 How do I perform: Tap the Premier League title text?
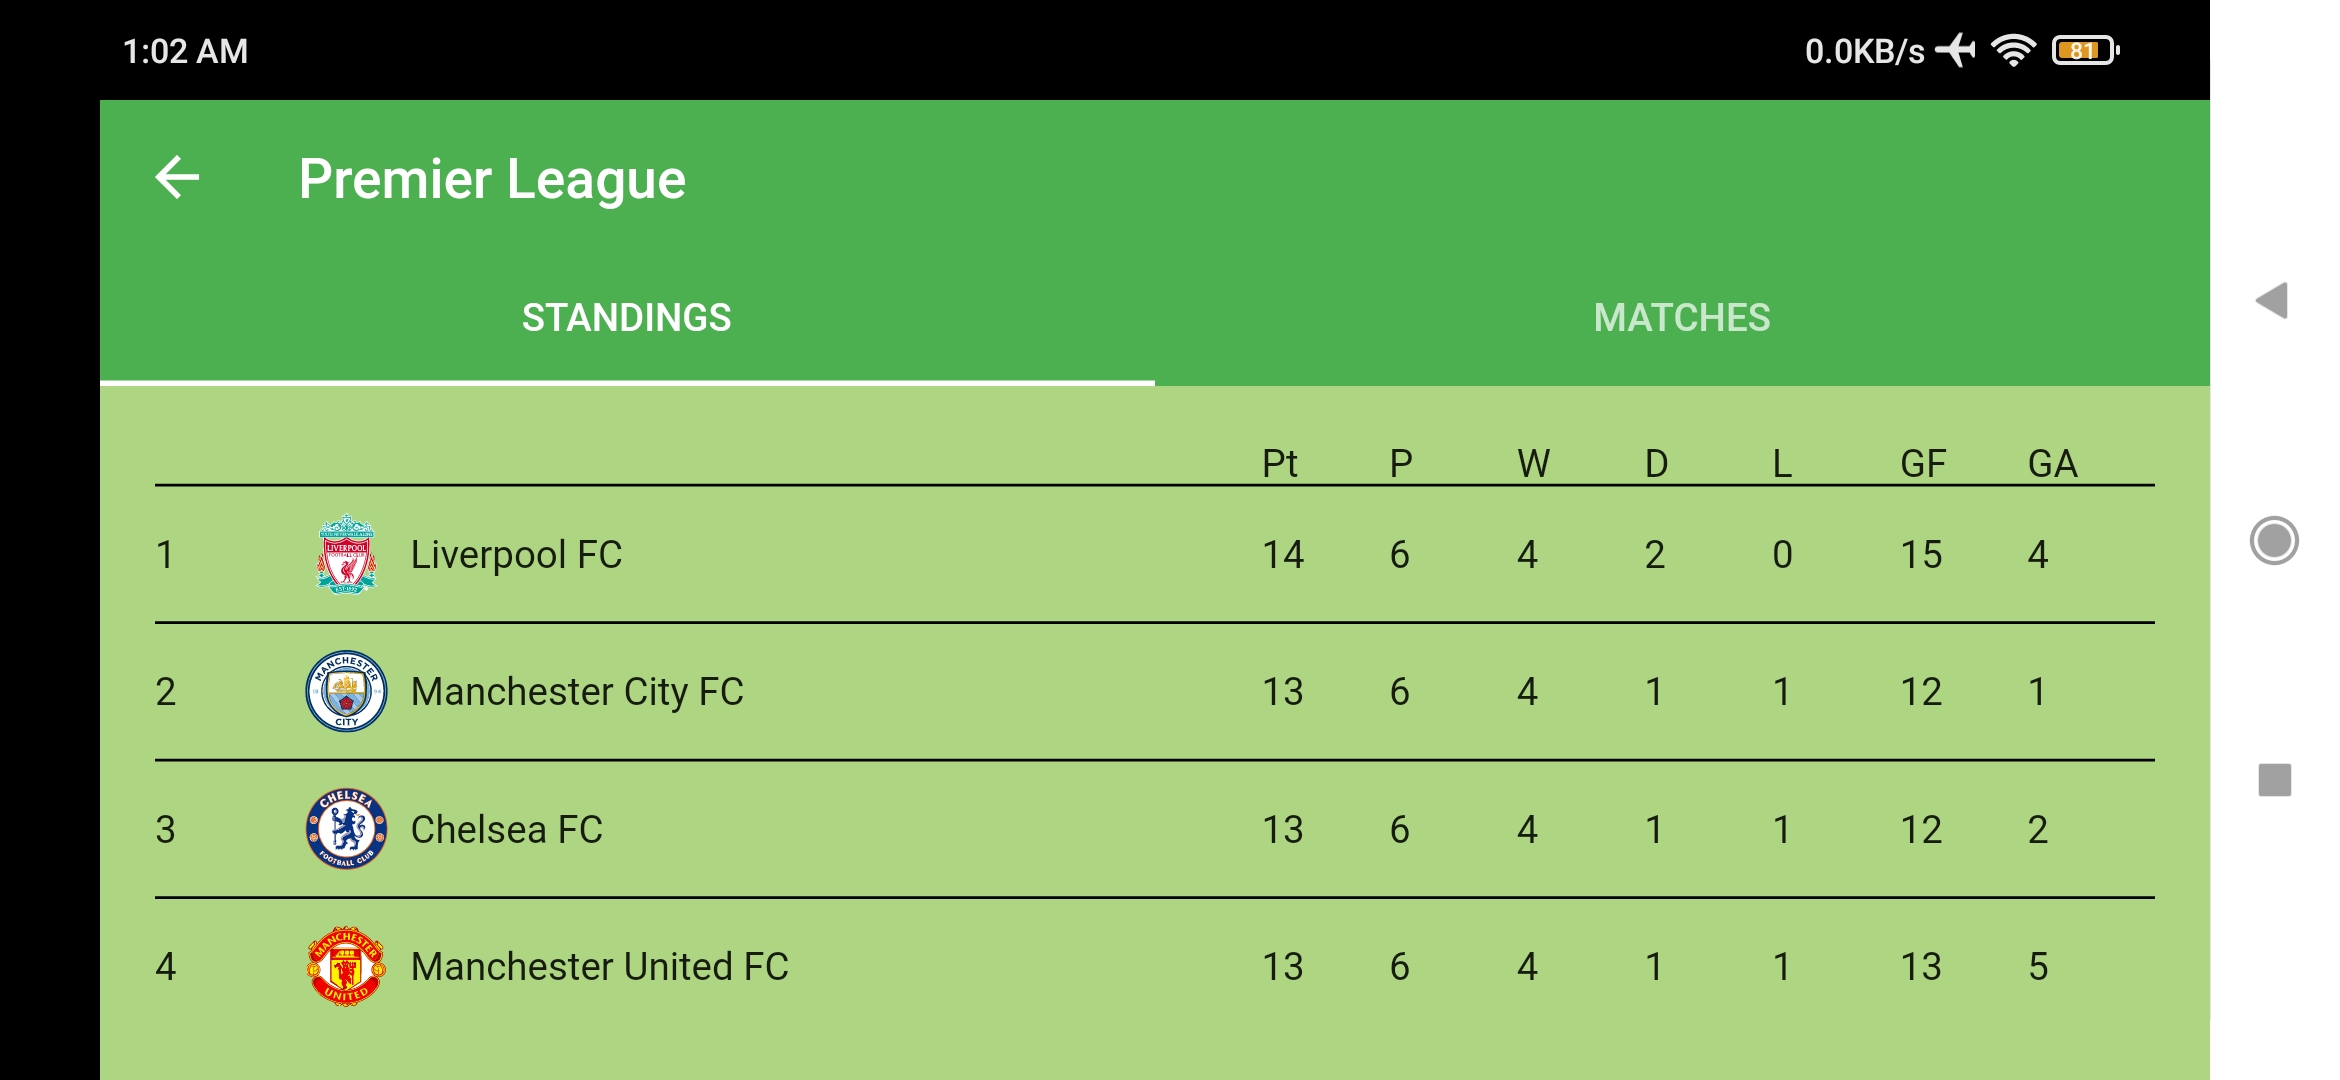click(492, 178)
